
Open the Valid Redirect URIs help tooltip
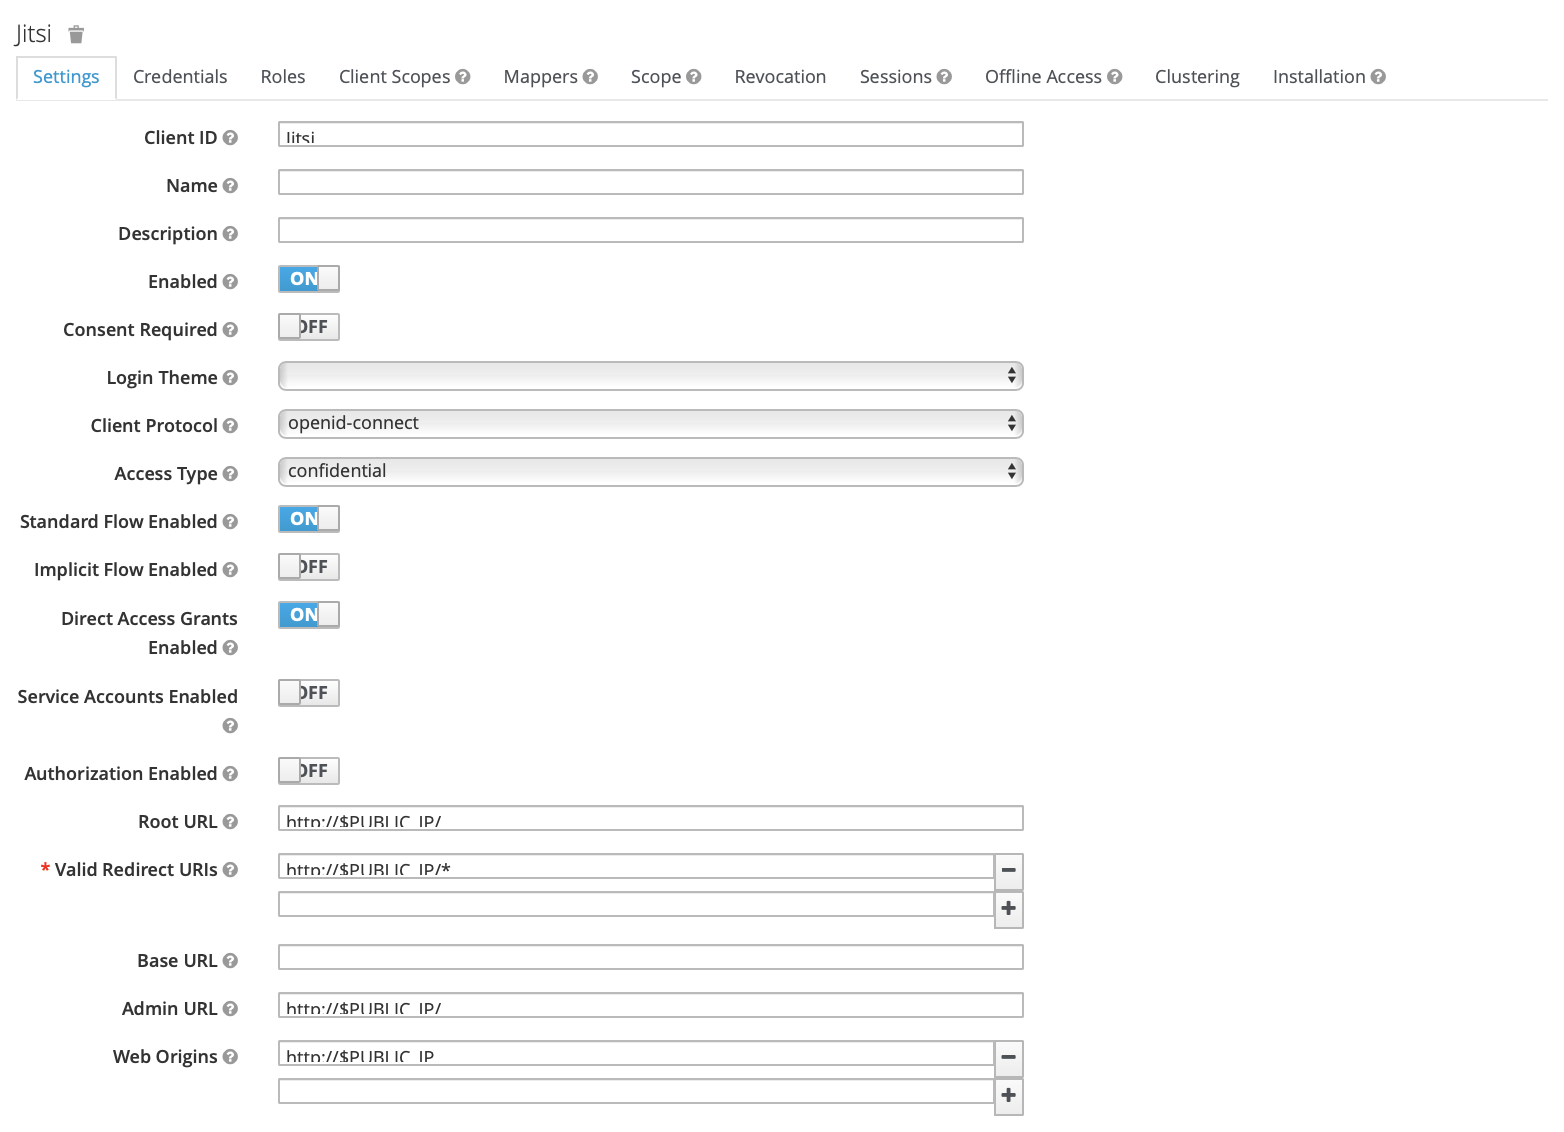click(x=231, y=869)
